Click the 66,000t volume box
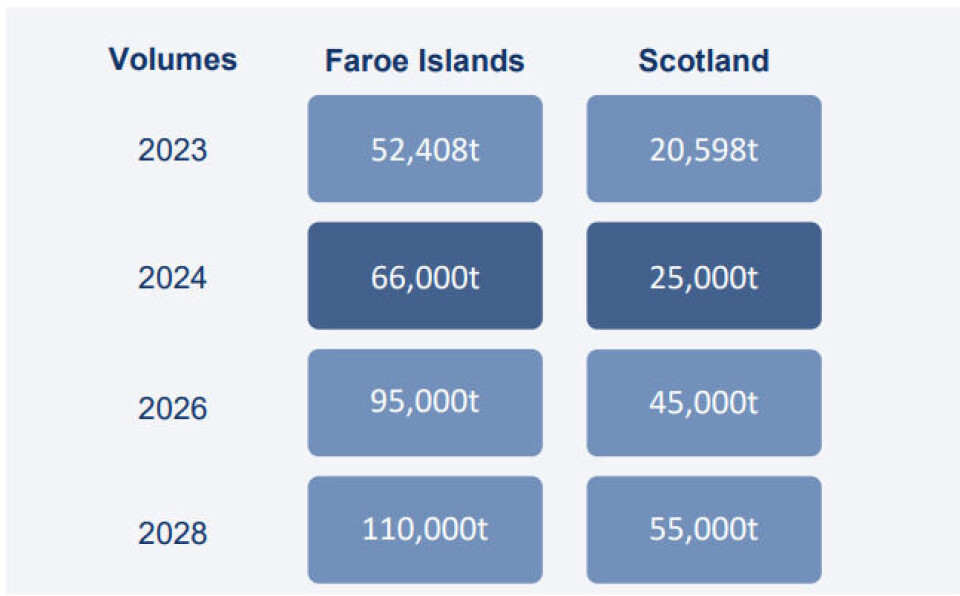Image resolution: width=960 pixels, height=596 pixels. coord(425,276)
